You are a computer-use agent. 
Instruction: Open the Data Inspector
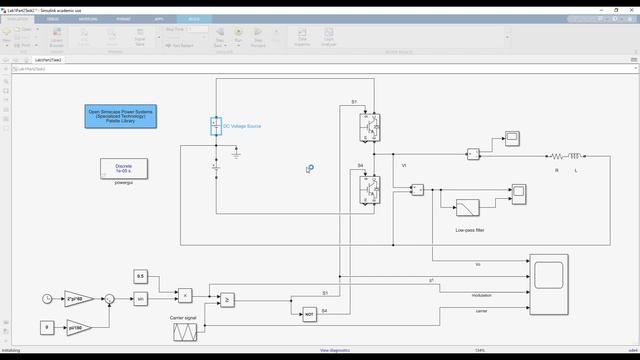(x=302, y=37)
